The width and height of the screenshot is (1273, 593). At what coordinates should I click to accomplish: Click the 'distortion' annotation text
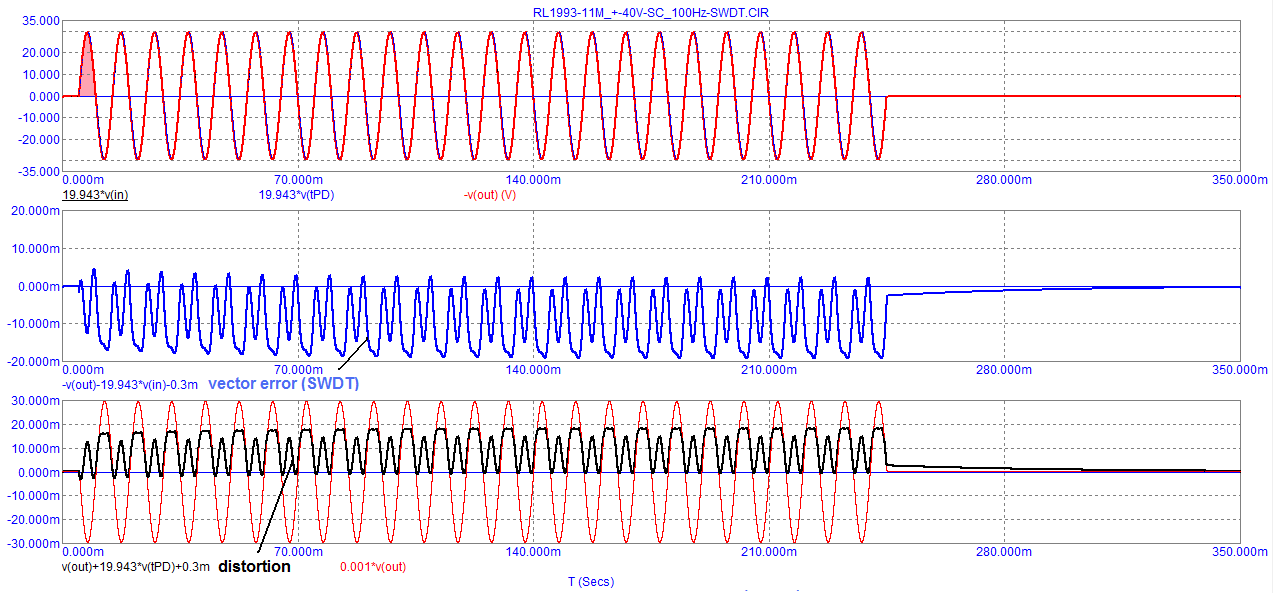255,566
